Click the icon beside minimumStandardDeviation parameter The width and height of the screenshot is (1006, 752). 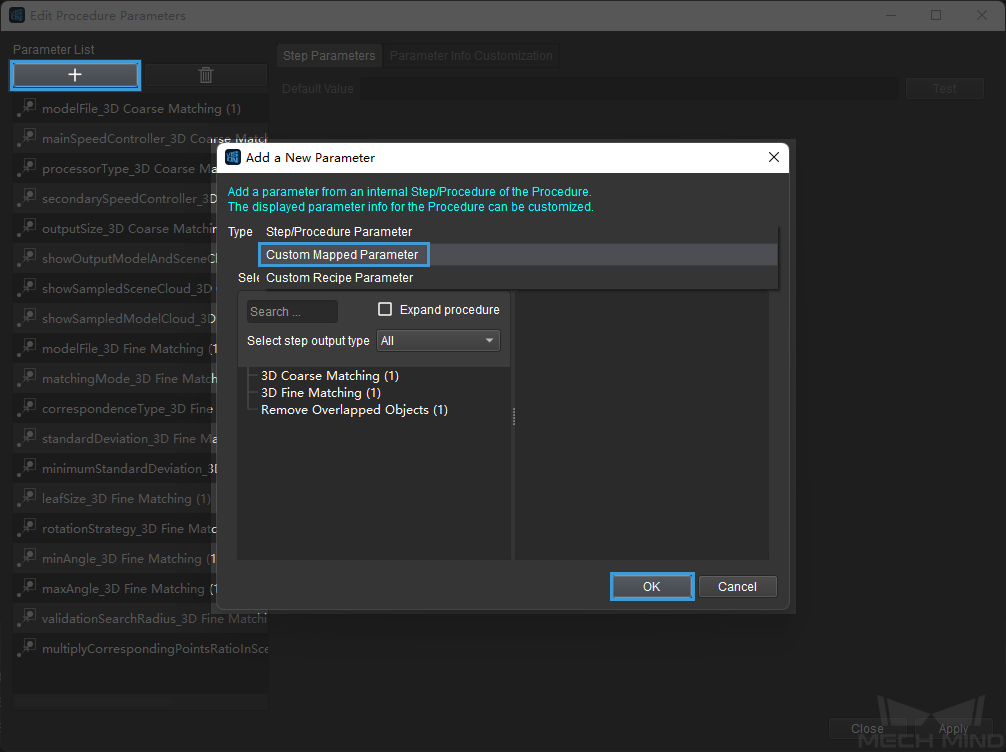[27, 467]
